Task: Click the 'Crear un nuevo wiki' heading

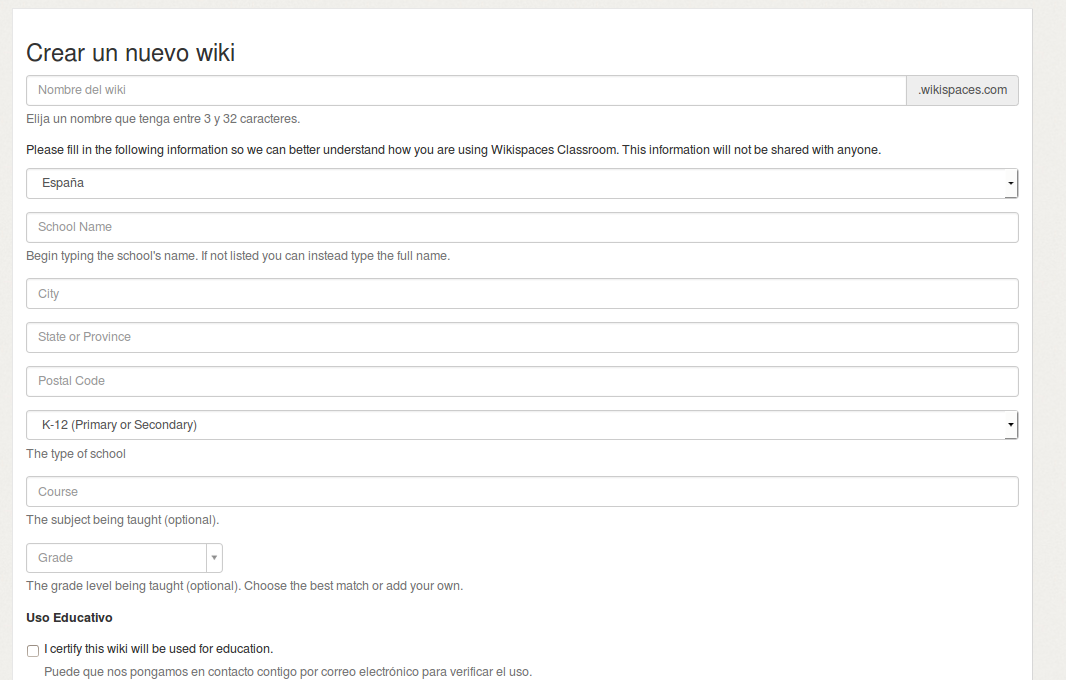Action: pos(130,53)
